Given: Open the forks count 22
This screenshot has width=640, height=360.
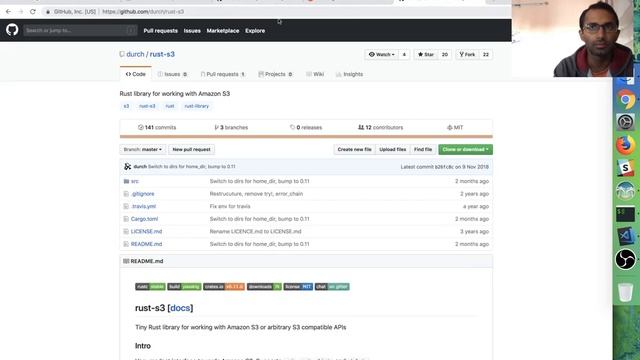Looking at the screenshot, I should click(486, 54).
